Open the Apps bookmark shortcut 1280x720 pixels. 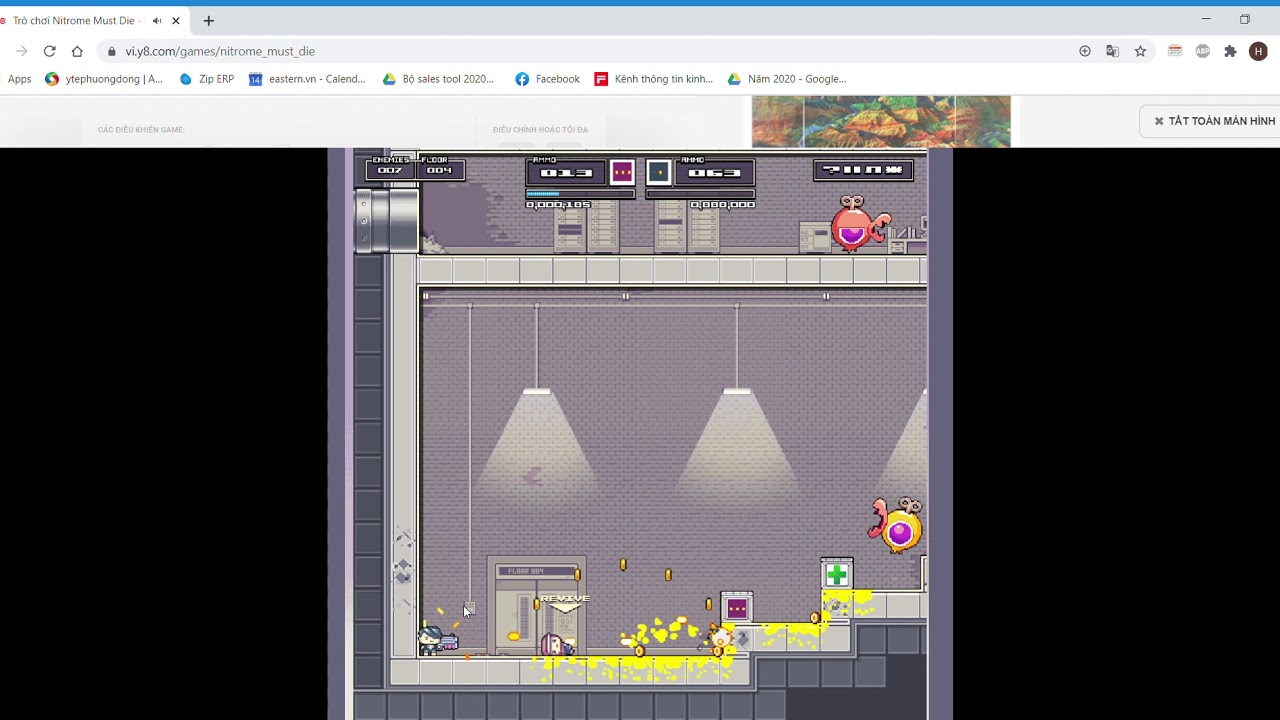click(20, 79)
